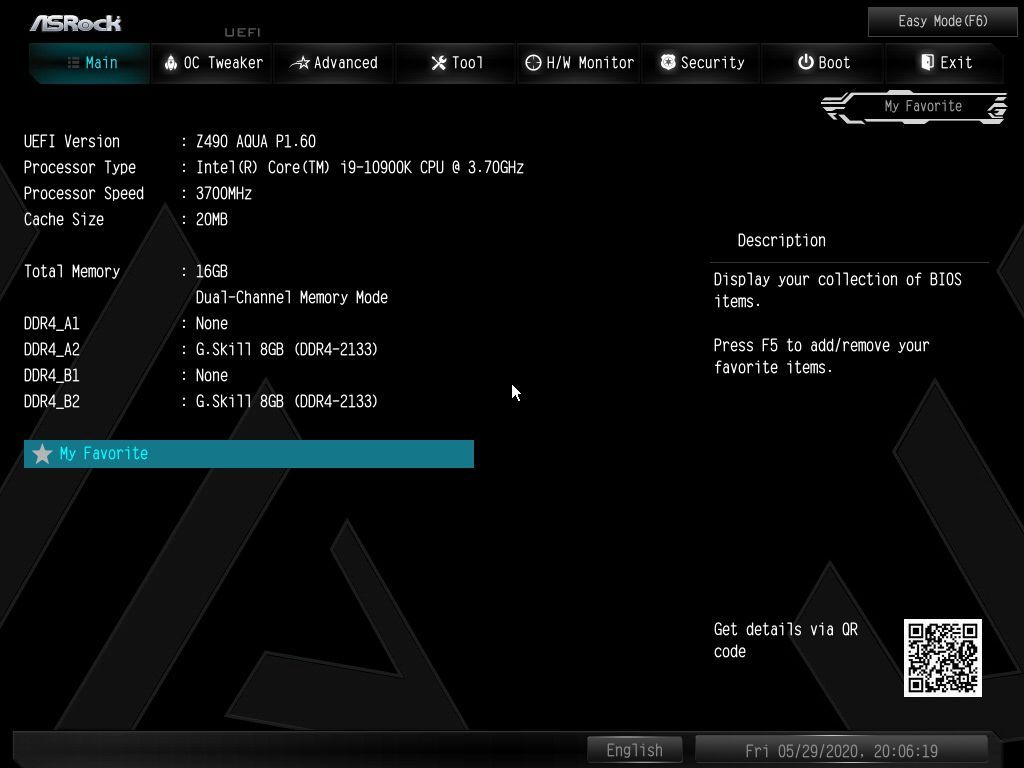
Task: Switch to the Security tab
Action: (701, 63)
